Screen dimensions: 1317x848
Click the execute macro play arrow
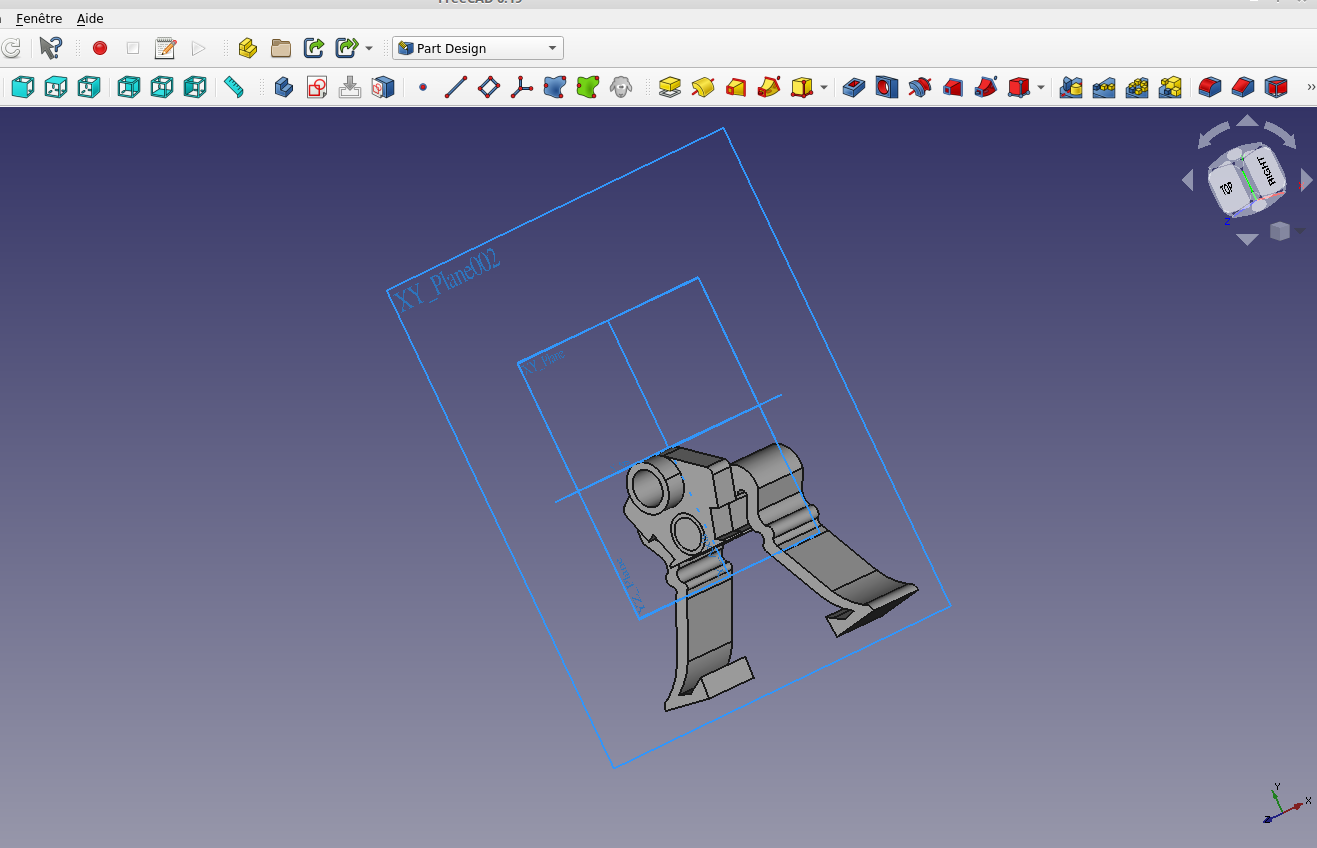(x=198, y=48)
